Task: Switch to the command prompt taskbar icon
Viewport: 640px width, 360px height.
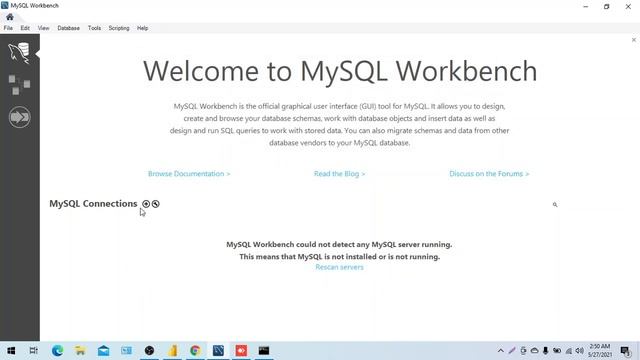Action: (264, 351)
